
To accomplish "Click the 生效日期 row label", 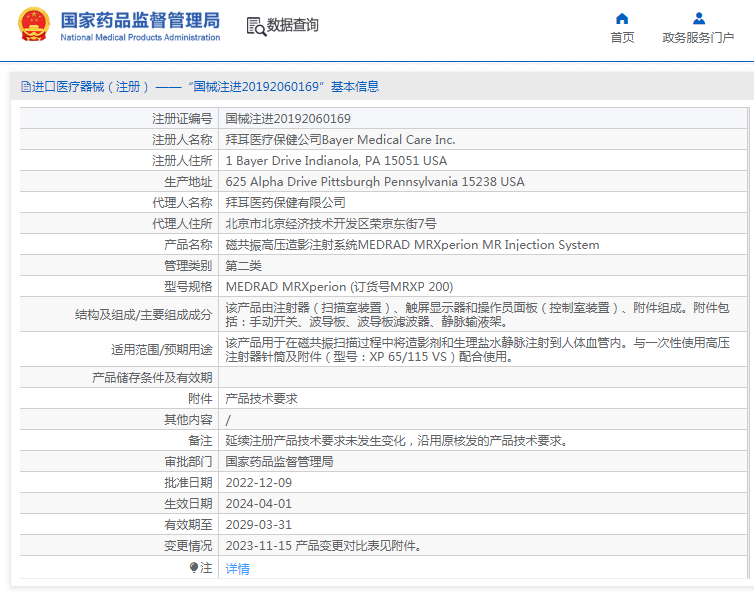I will pos(188,504).
